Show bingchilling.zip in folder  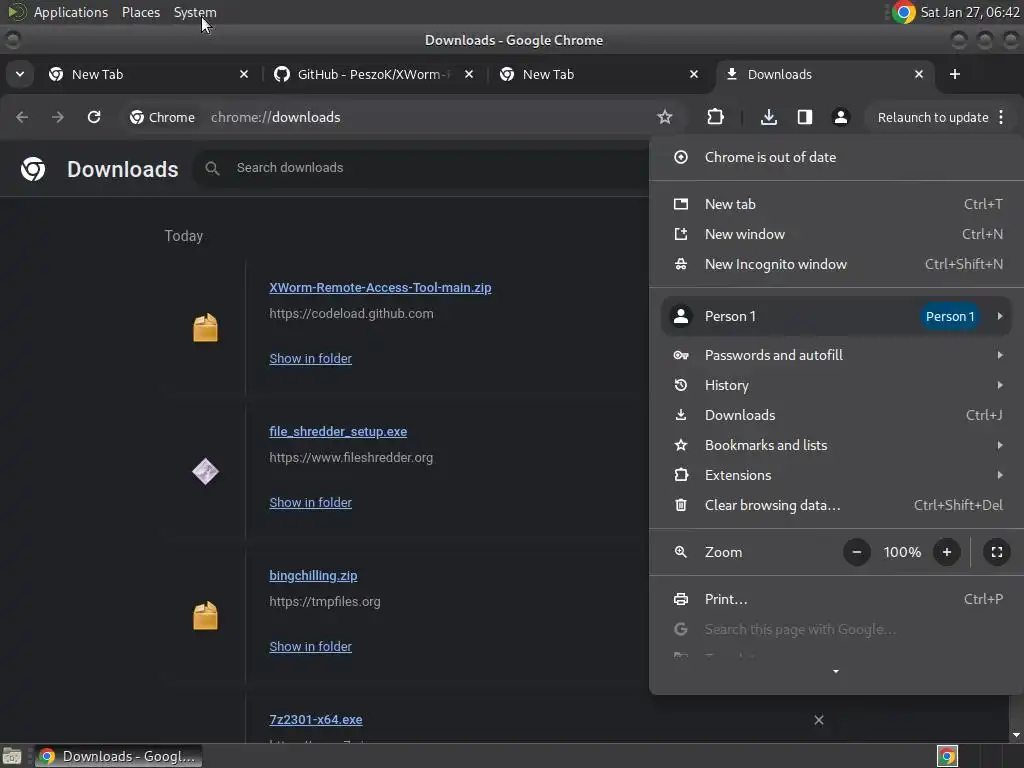coord(311,647)
